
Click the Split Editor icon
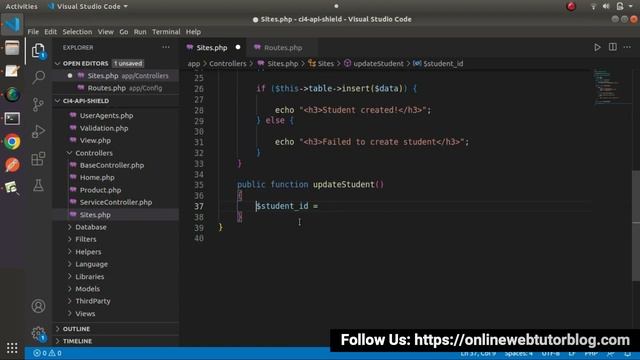point(613,47)
